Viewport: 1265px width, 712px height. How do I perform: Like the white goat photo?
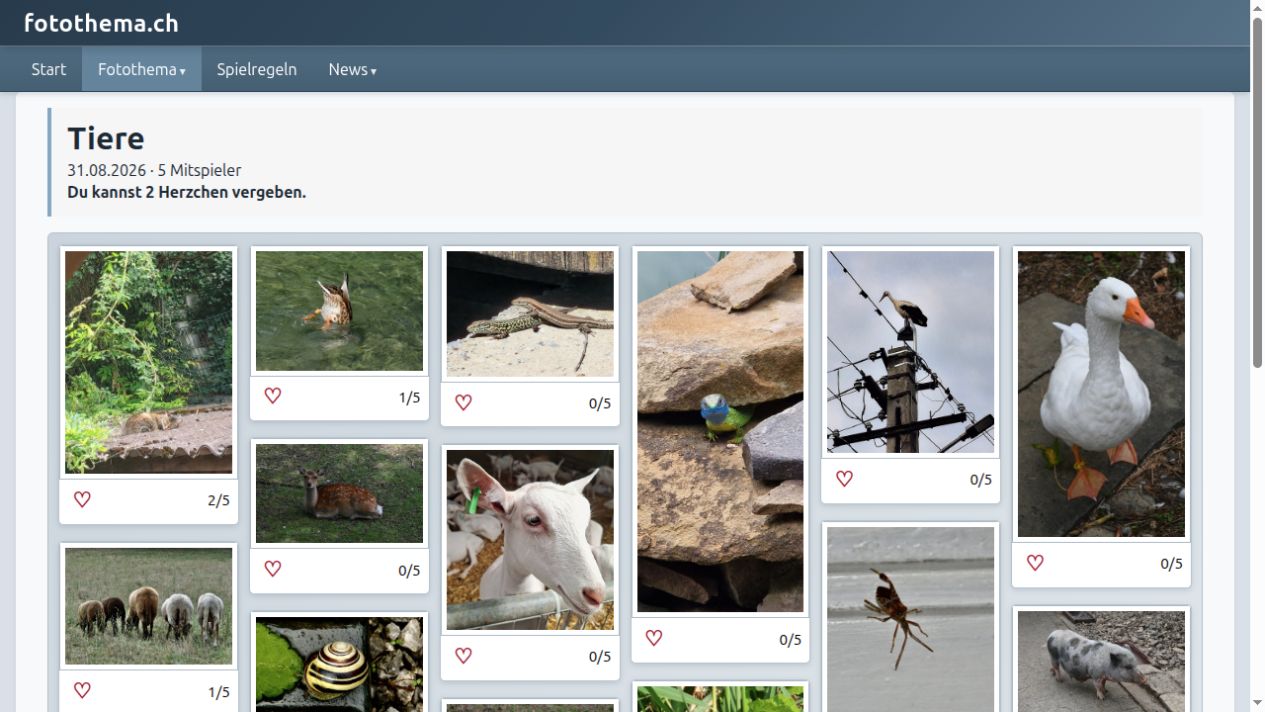[x=463, y=655]
